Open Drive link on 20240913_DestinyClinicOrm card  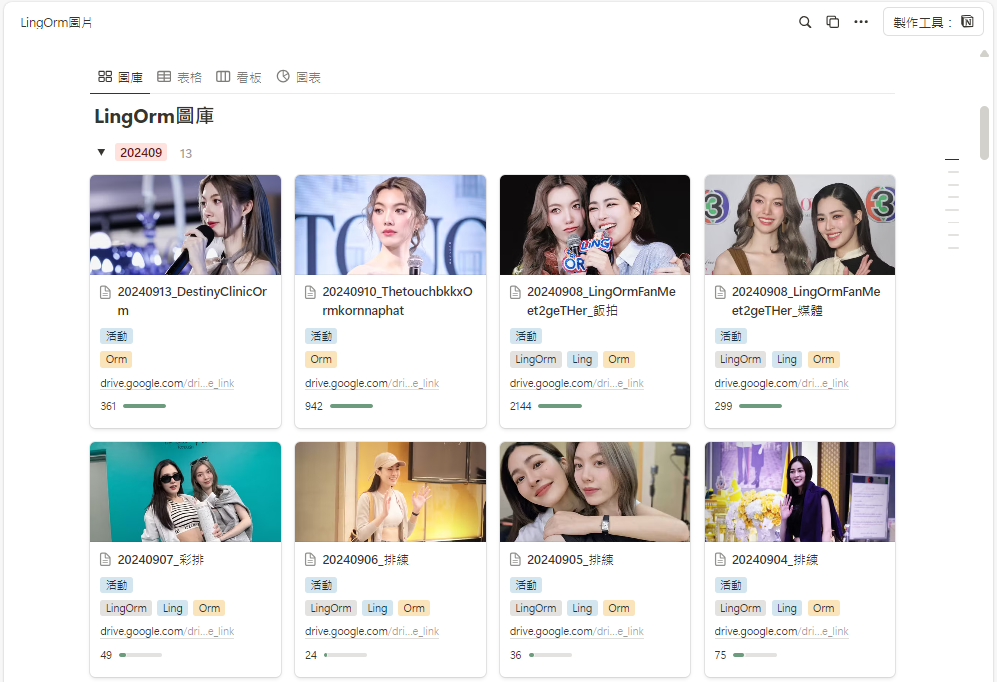click(167, 383)
